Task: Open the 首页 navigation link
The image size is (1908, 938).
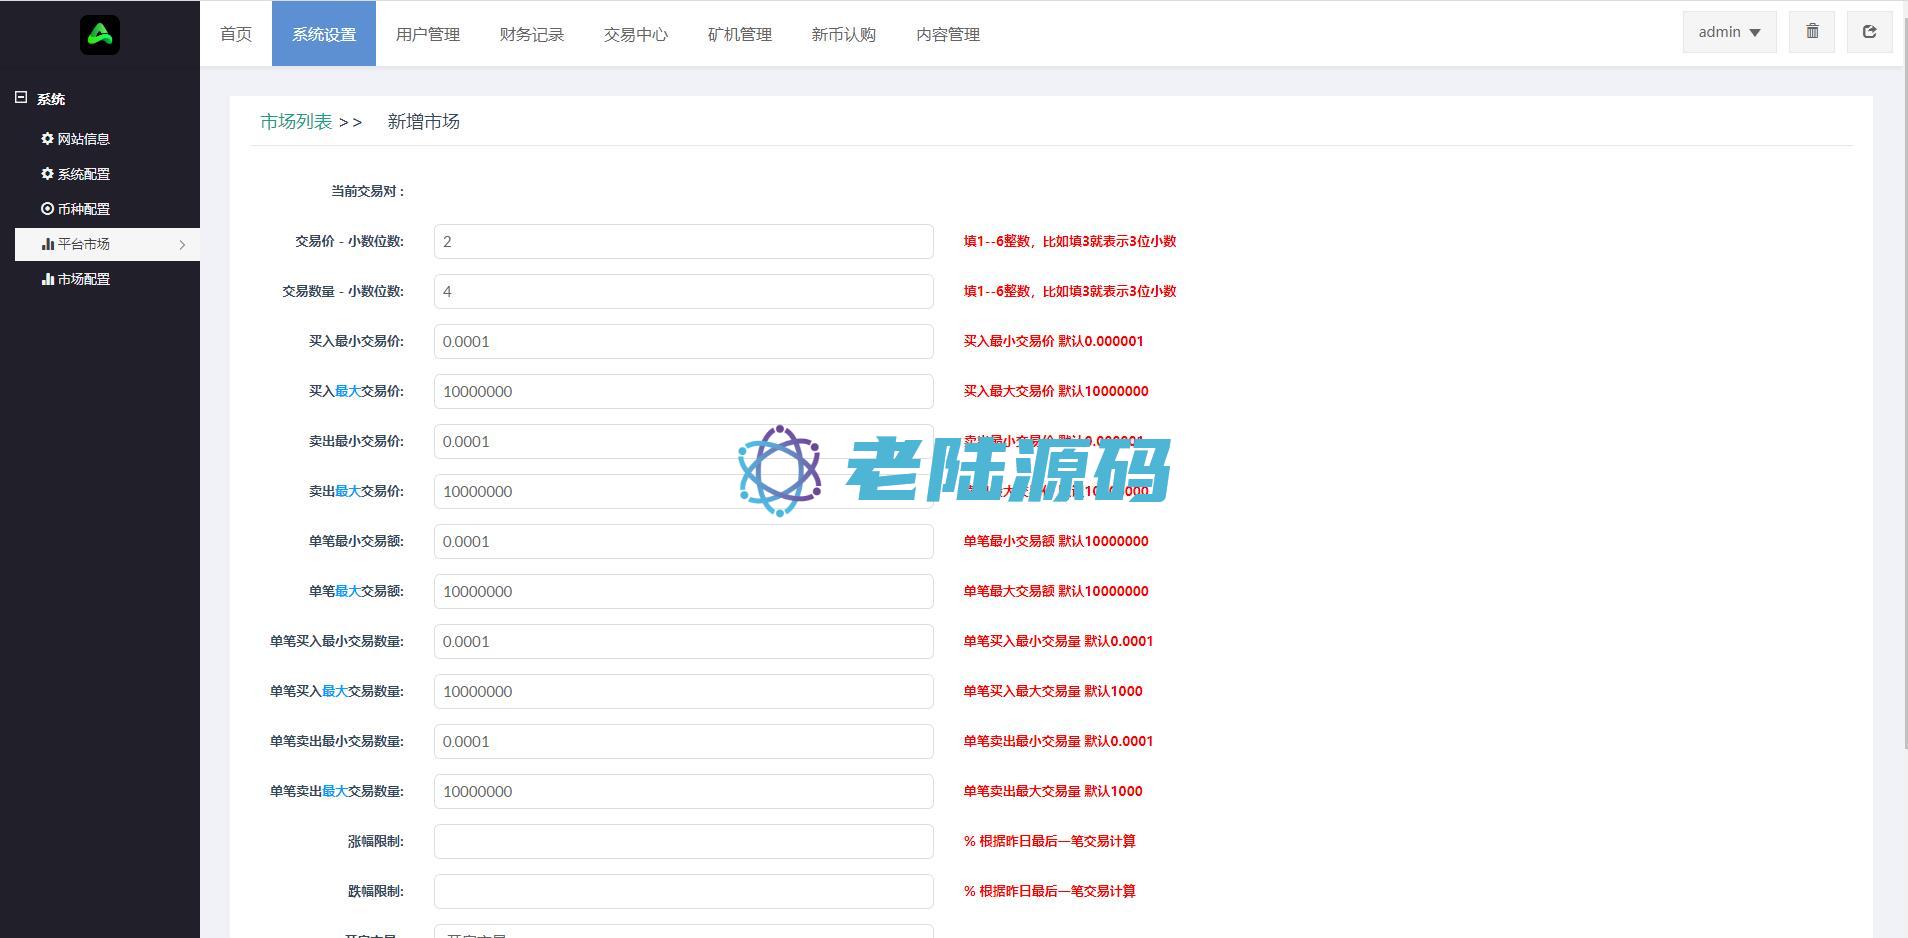Action: tap(236, 34)
